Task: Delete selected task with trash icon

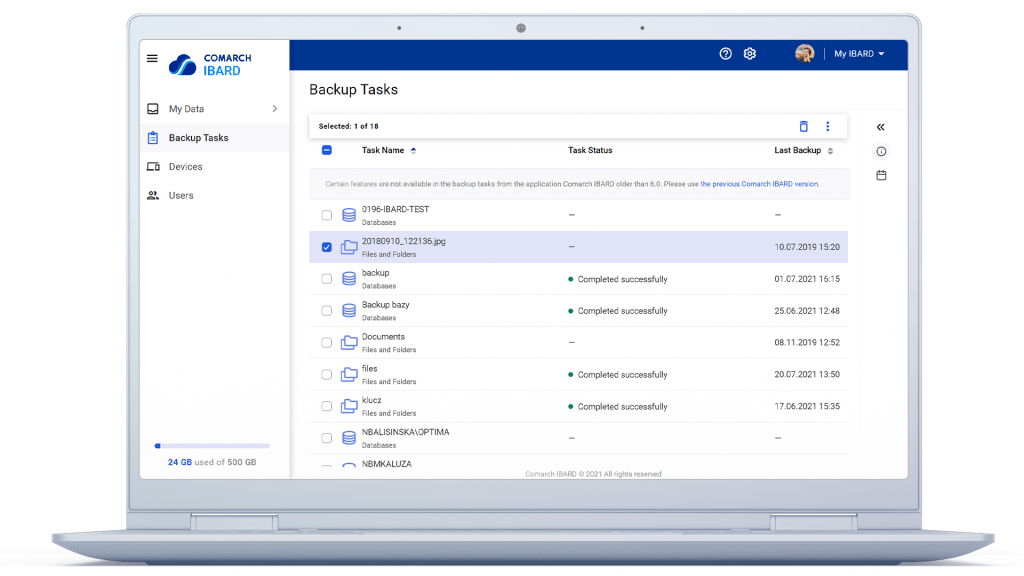Action: [x=804, y=126]
